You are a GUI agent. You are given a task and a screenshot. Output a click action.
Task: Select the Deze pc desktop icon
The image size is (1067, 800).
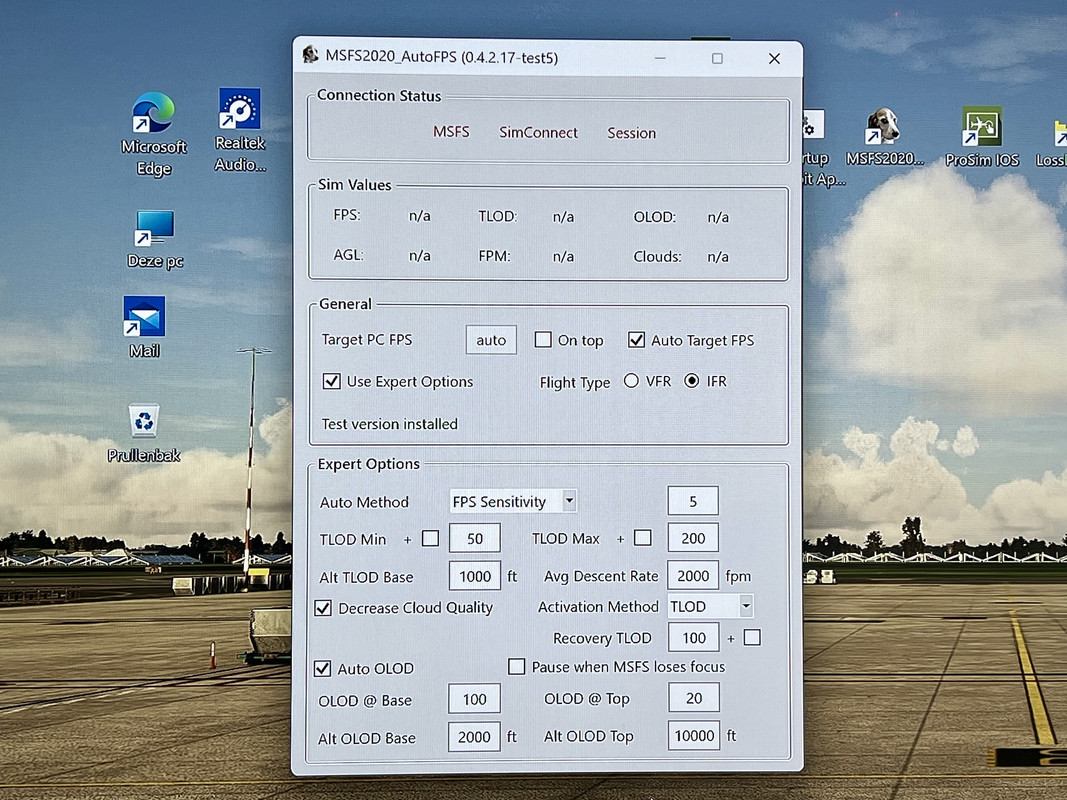pos(155,239)
